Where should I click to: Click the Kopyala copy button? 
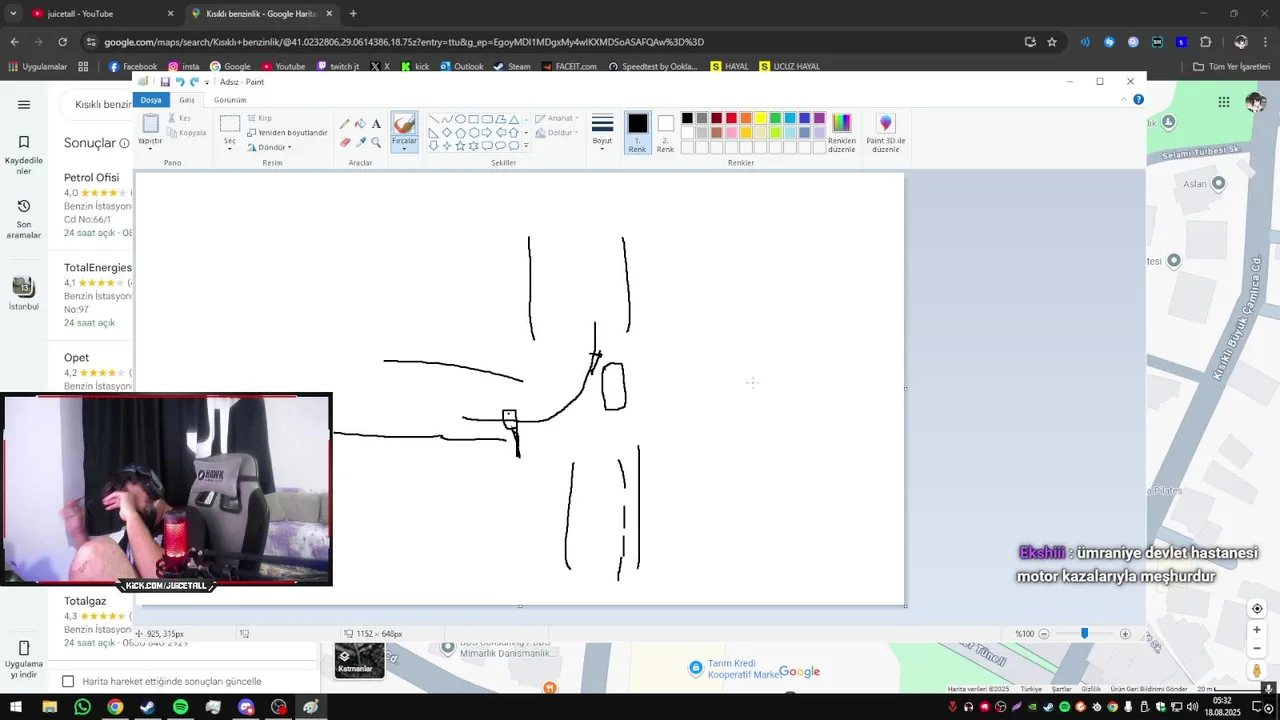186,132
